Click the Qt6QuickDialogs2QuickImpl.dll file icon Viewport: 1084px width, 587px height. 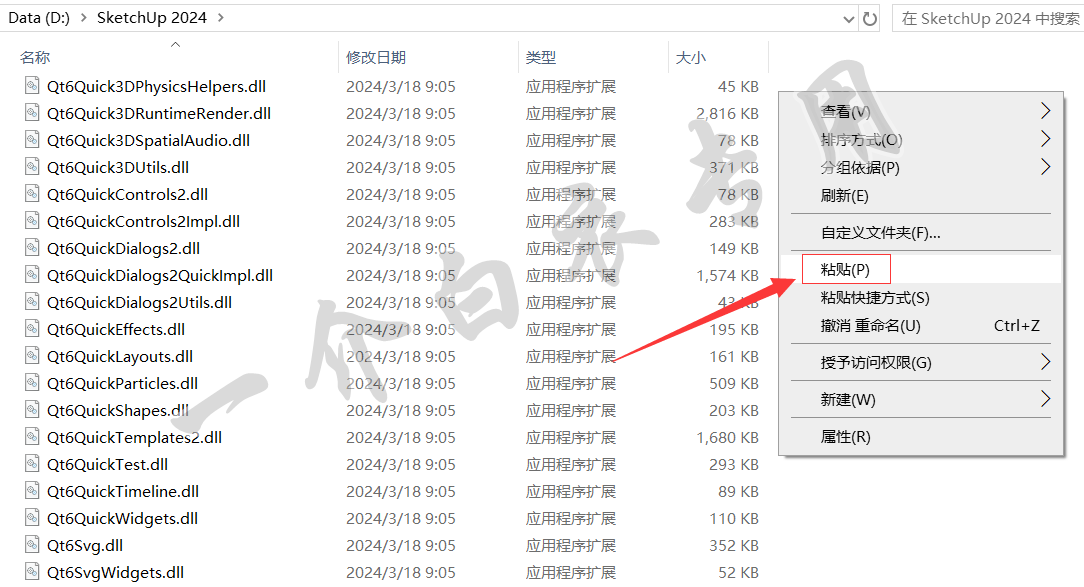(x=32, y=274)
